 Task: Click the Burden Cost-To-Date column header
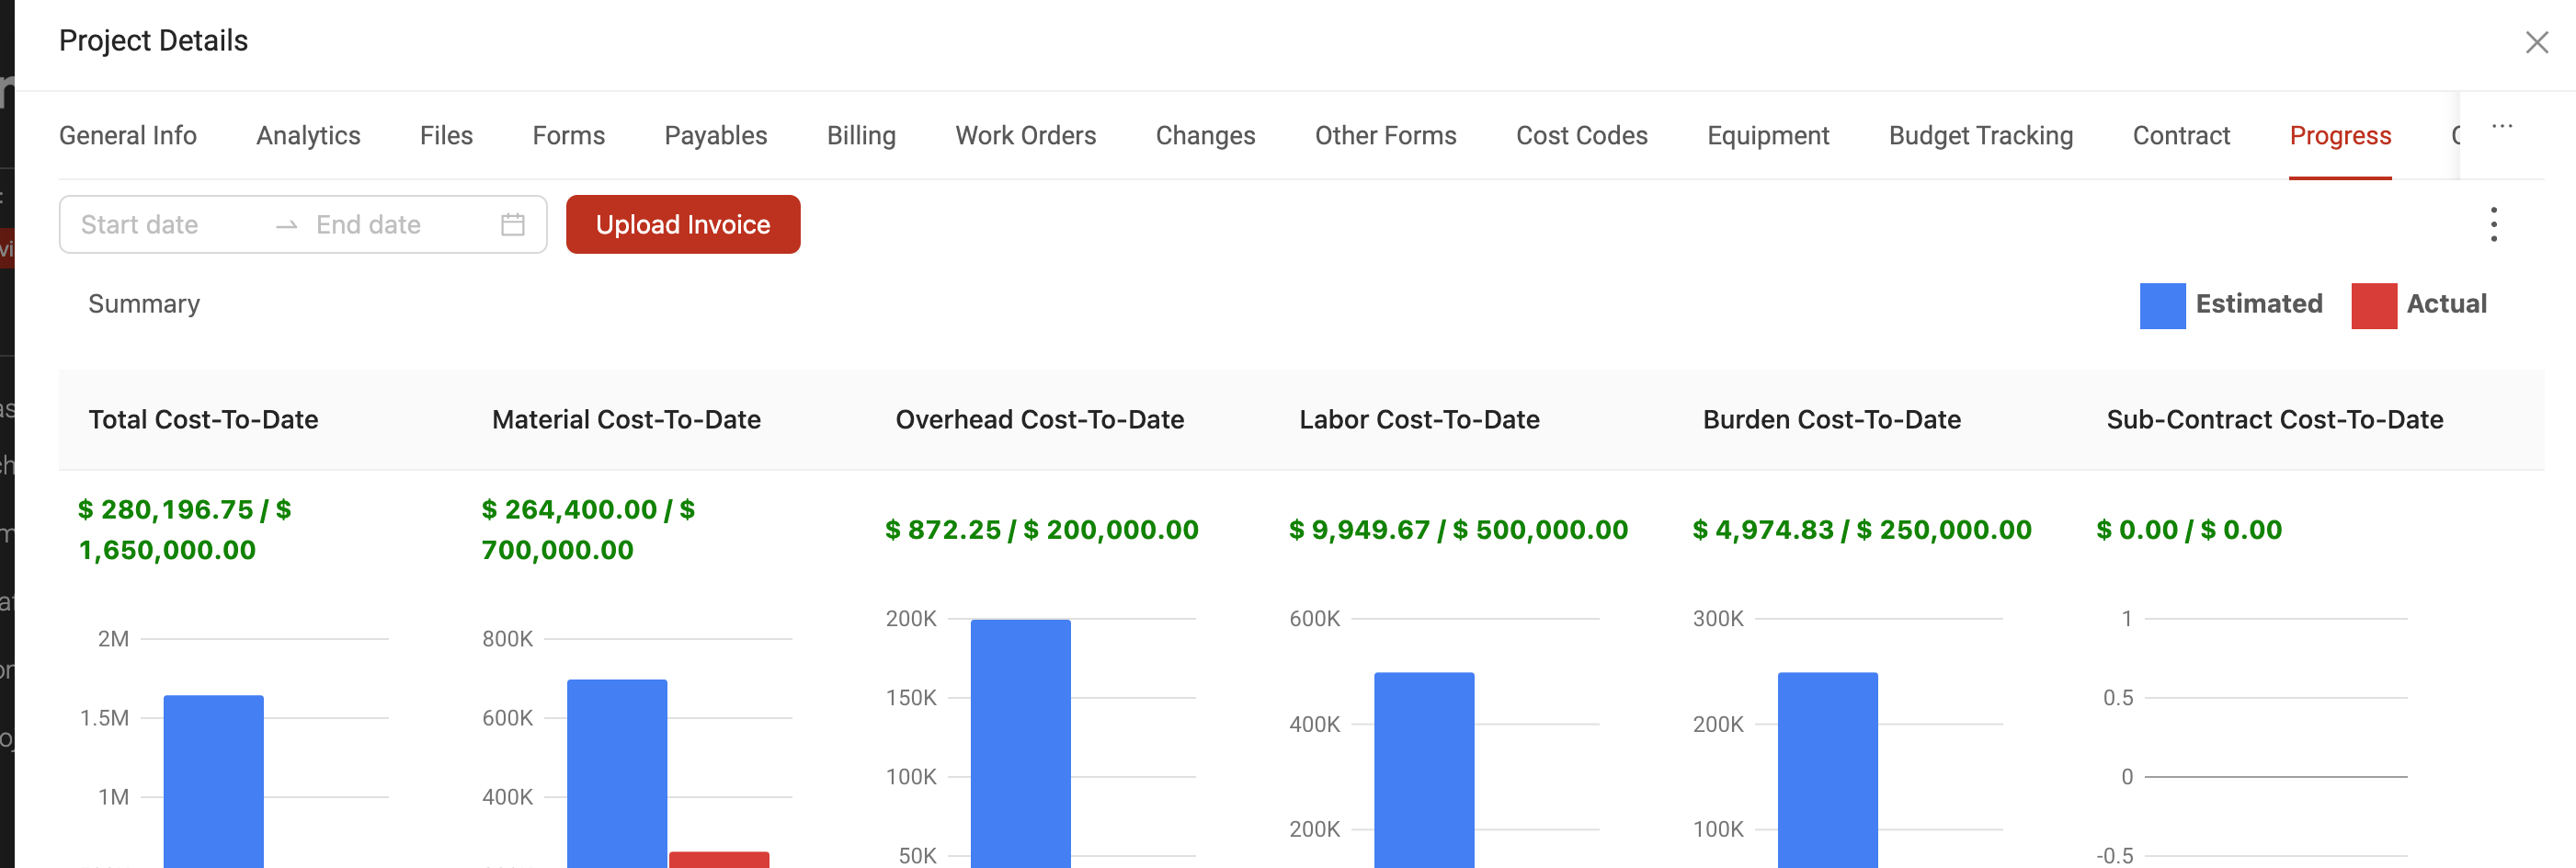tap(1831, 420)
